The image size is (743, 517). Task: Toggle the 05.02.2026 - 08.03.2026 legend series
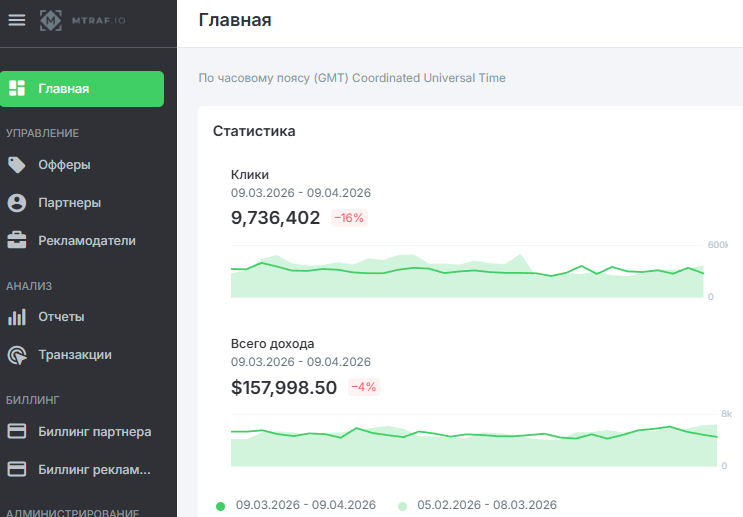pyautogui.click(x=477, y=505)
